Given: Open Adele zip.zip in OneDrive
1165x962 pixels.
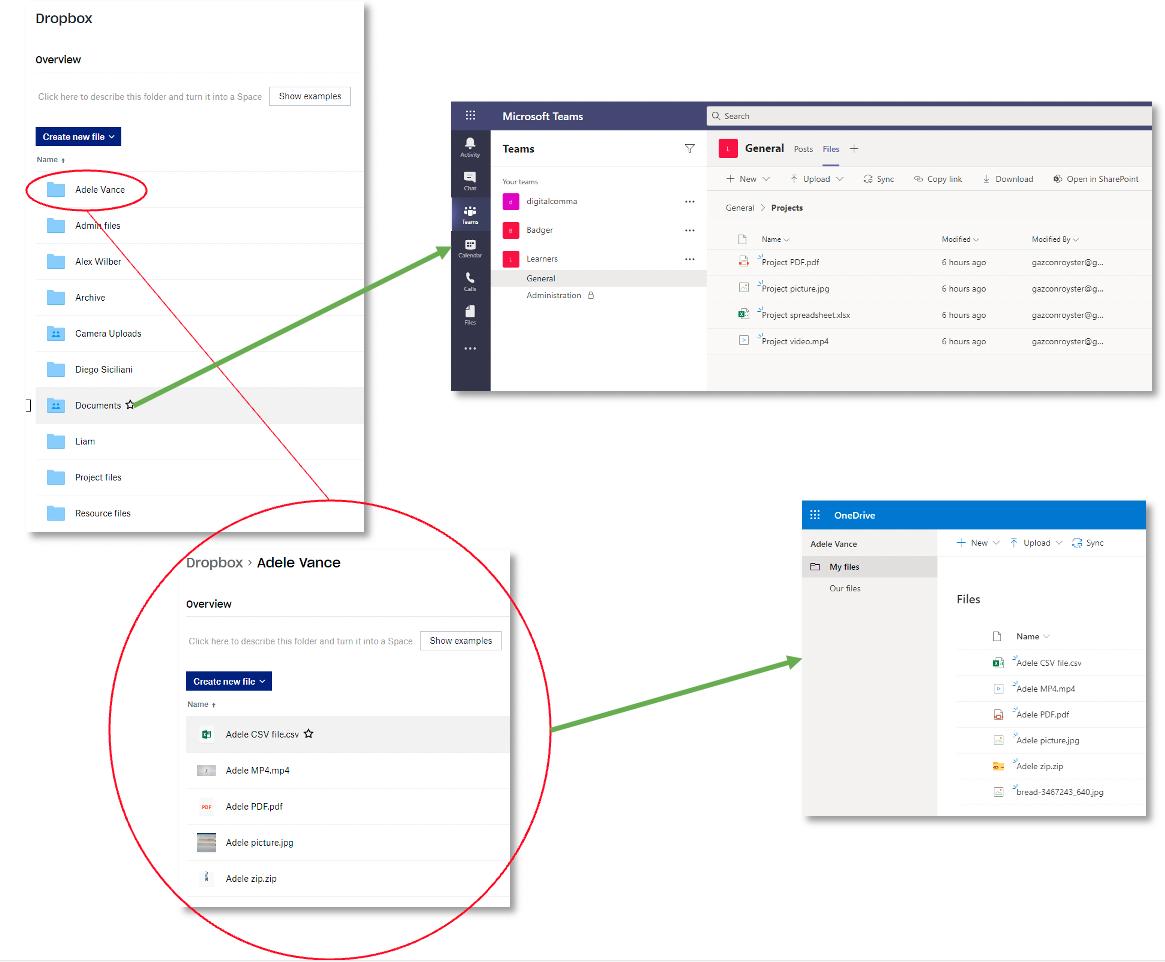Looking at the screenshot, I should [x=1039, y=767].
